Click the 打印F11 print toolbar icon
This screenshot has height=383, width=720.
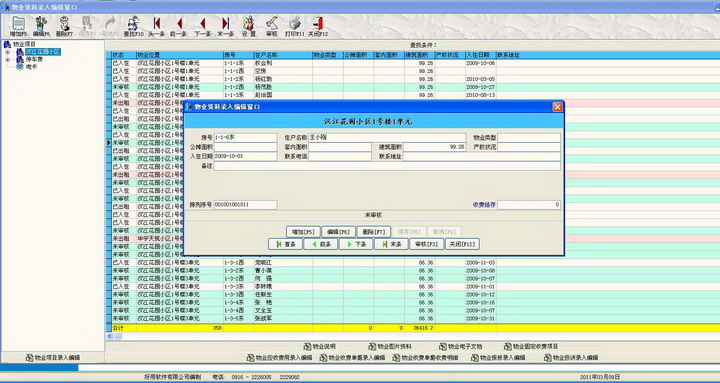click(x=294, y=26)
